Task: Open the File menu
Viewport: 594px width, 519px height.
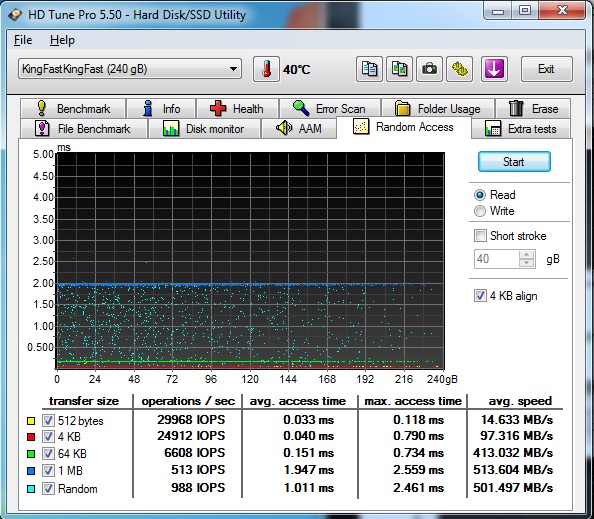Action: pos(23,40)
